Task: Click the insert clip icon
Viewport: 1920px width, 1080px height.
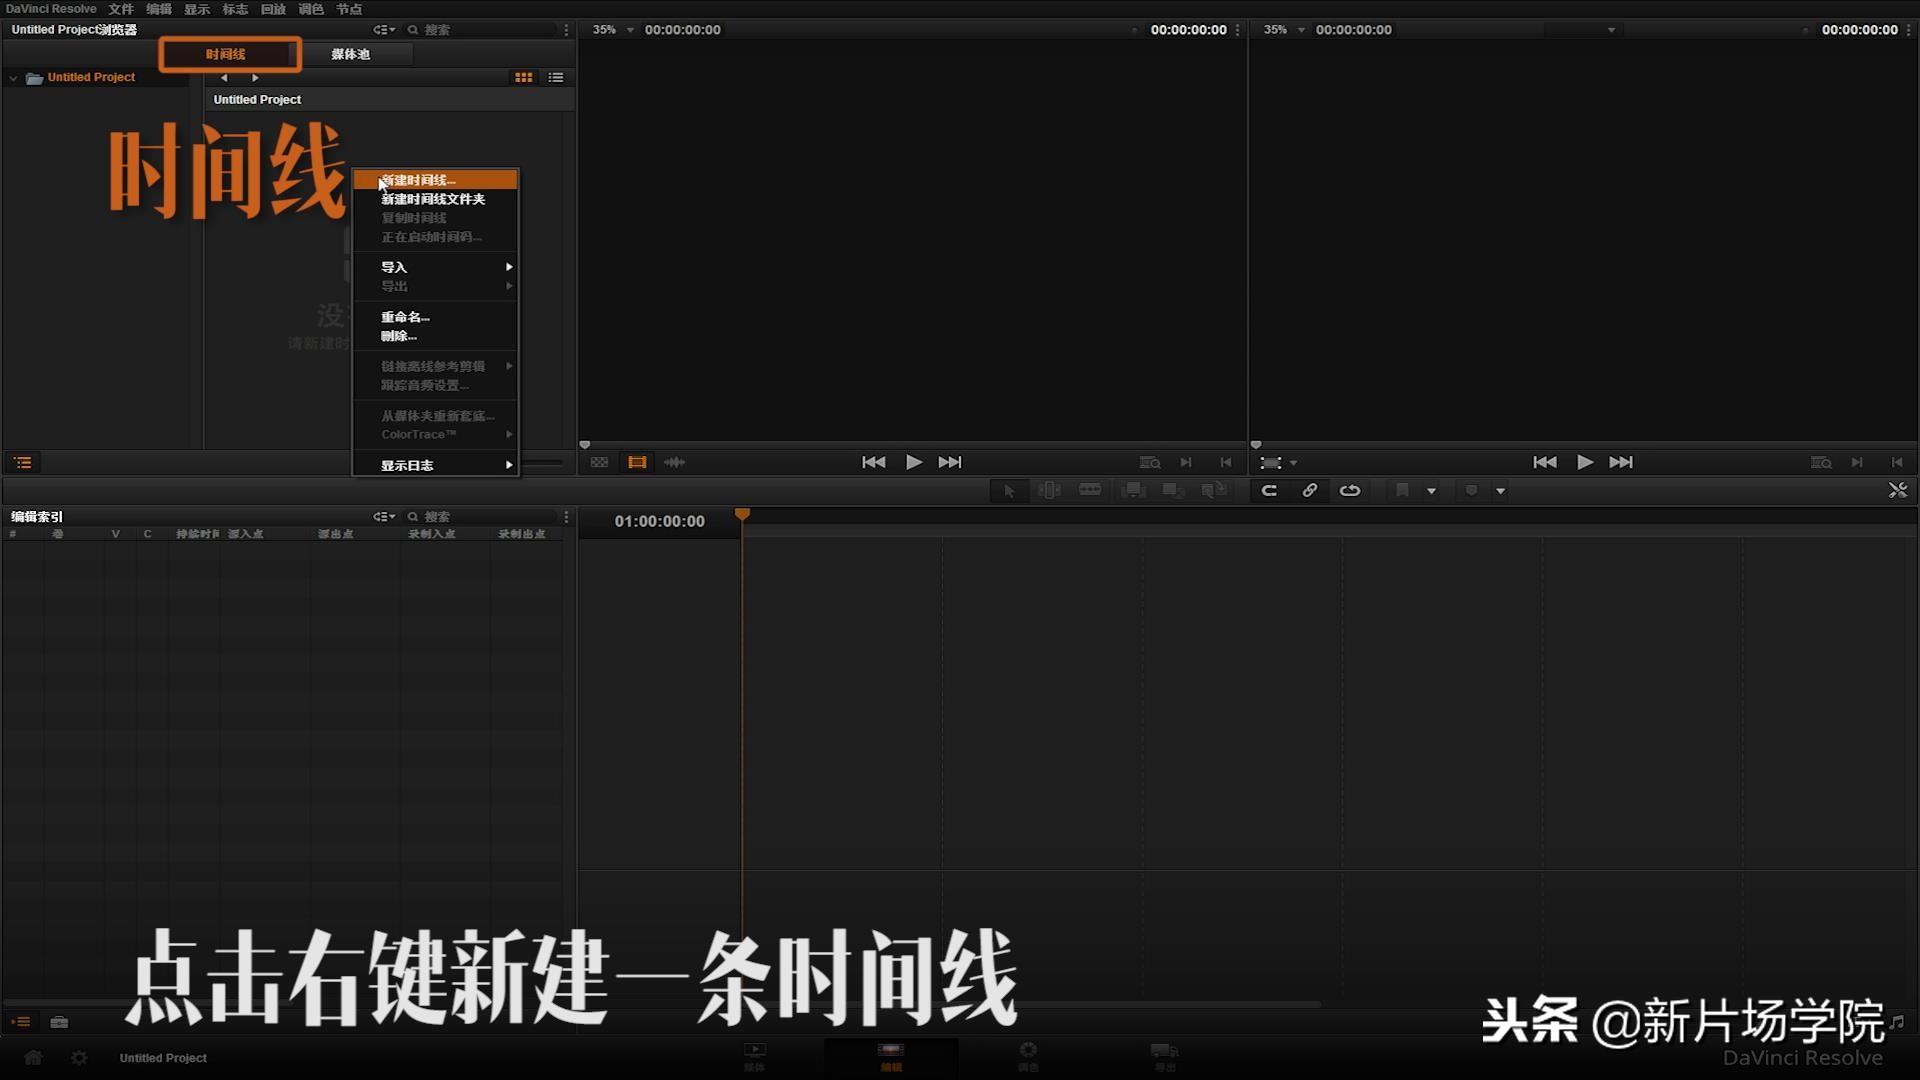Action: pos(1133,490)
